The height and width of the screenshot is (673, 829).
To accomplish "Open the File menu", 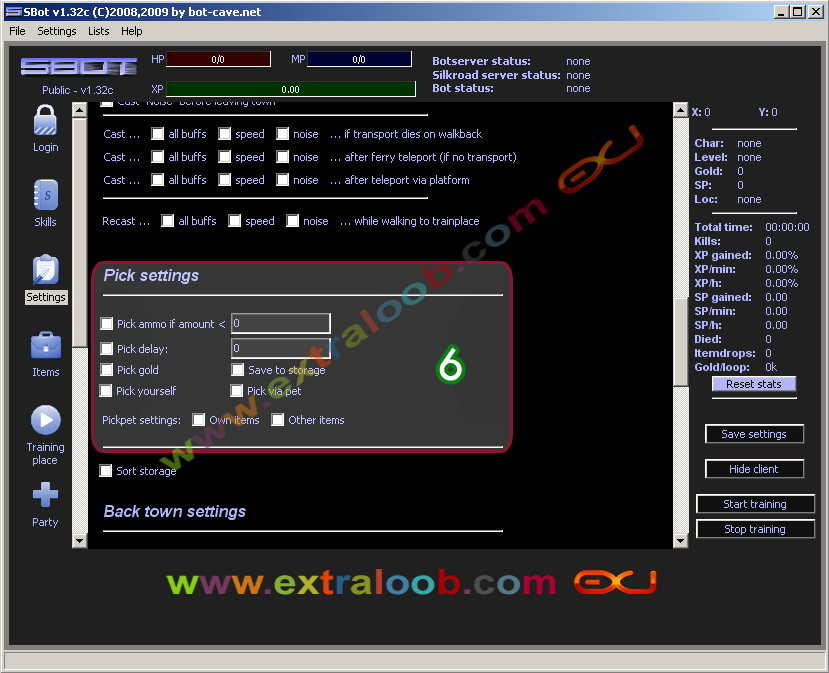I will point(17,31).
